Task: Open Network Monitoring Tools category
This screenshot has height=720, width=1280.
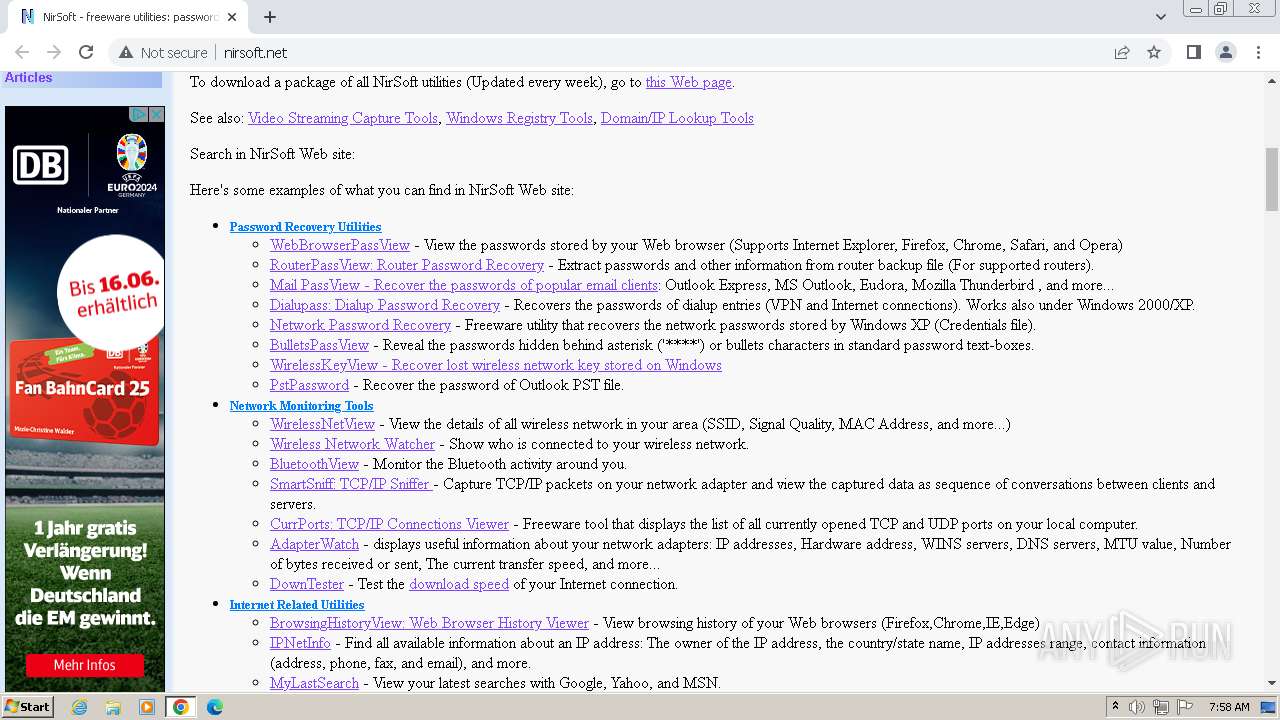Action: pos(301,406)
